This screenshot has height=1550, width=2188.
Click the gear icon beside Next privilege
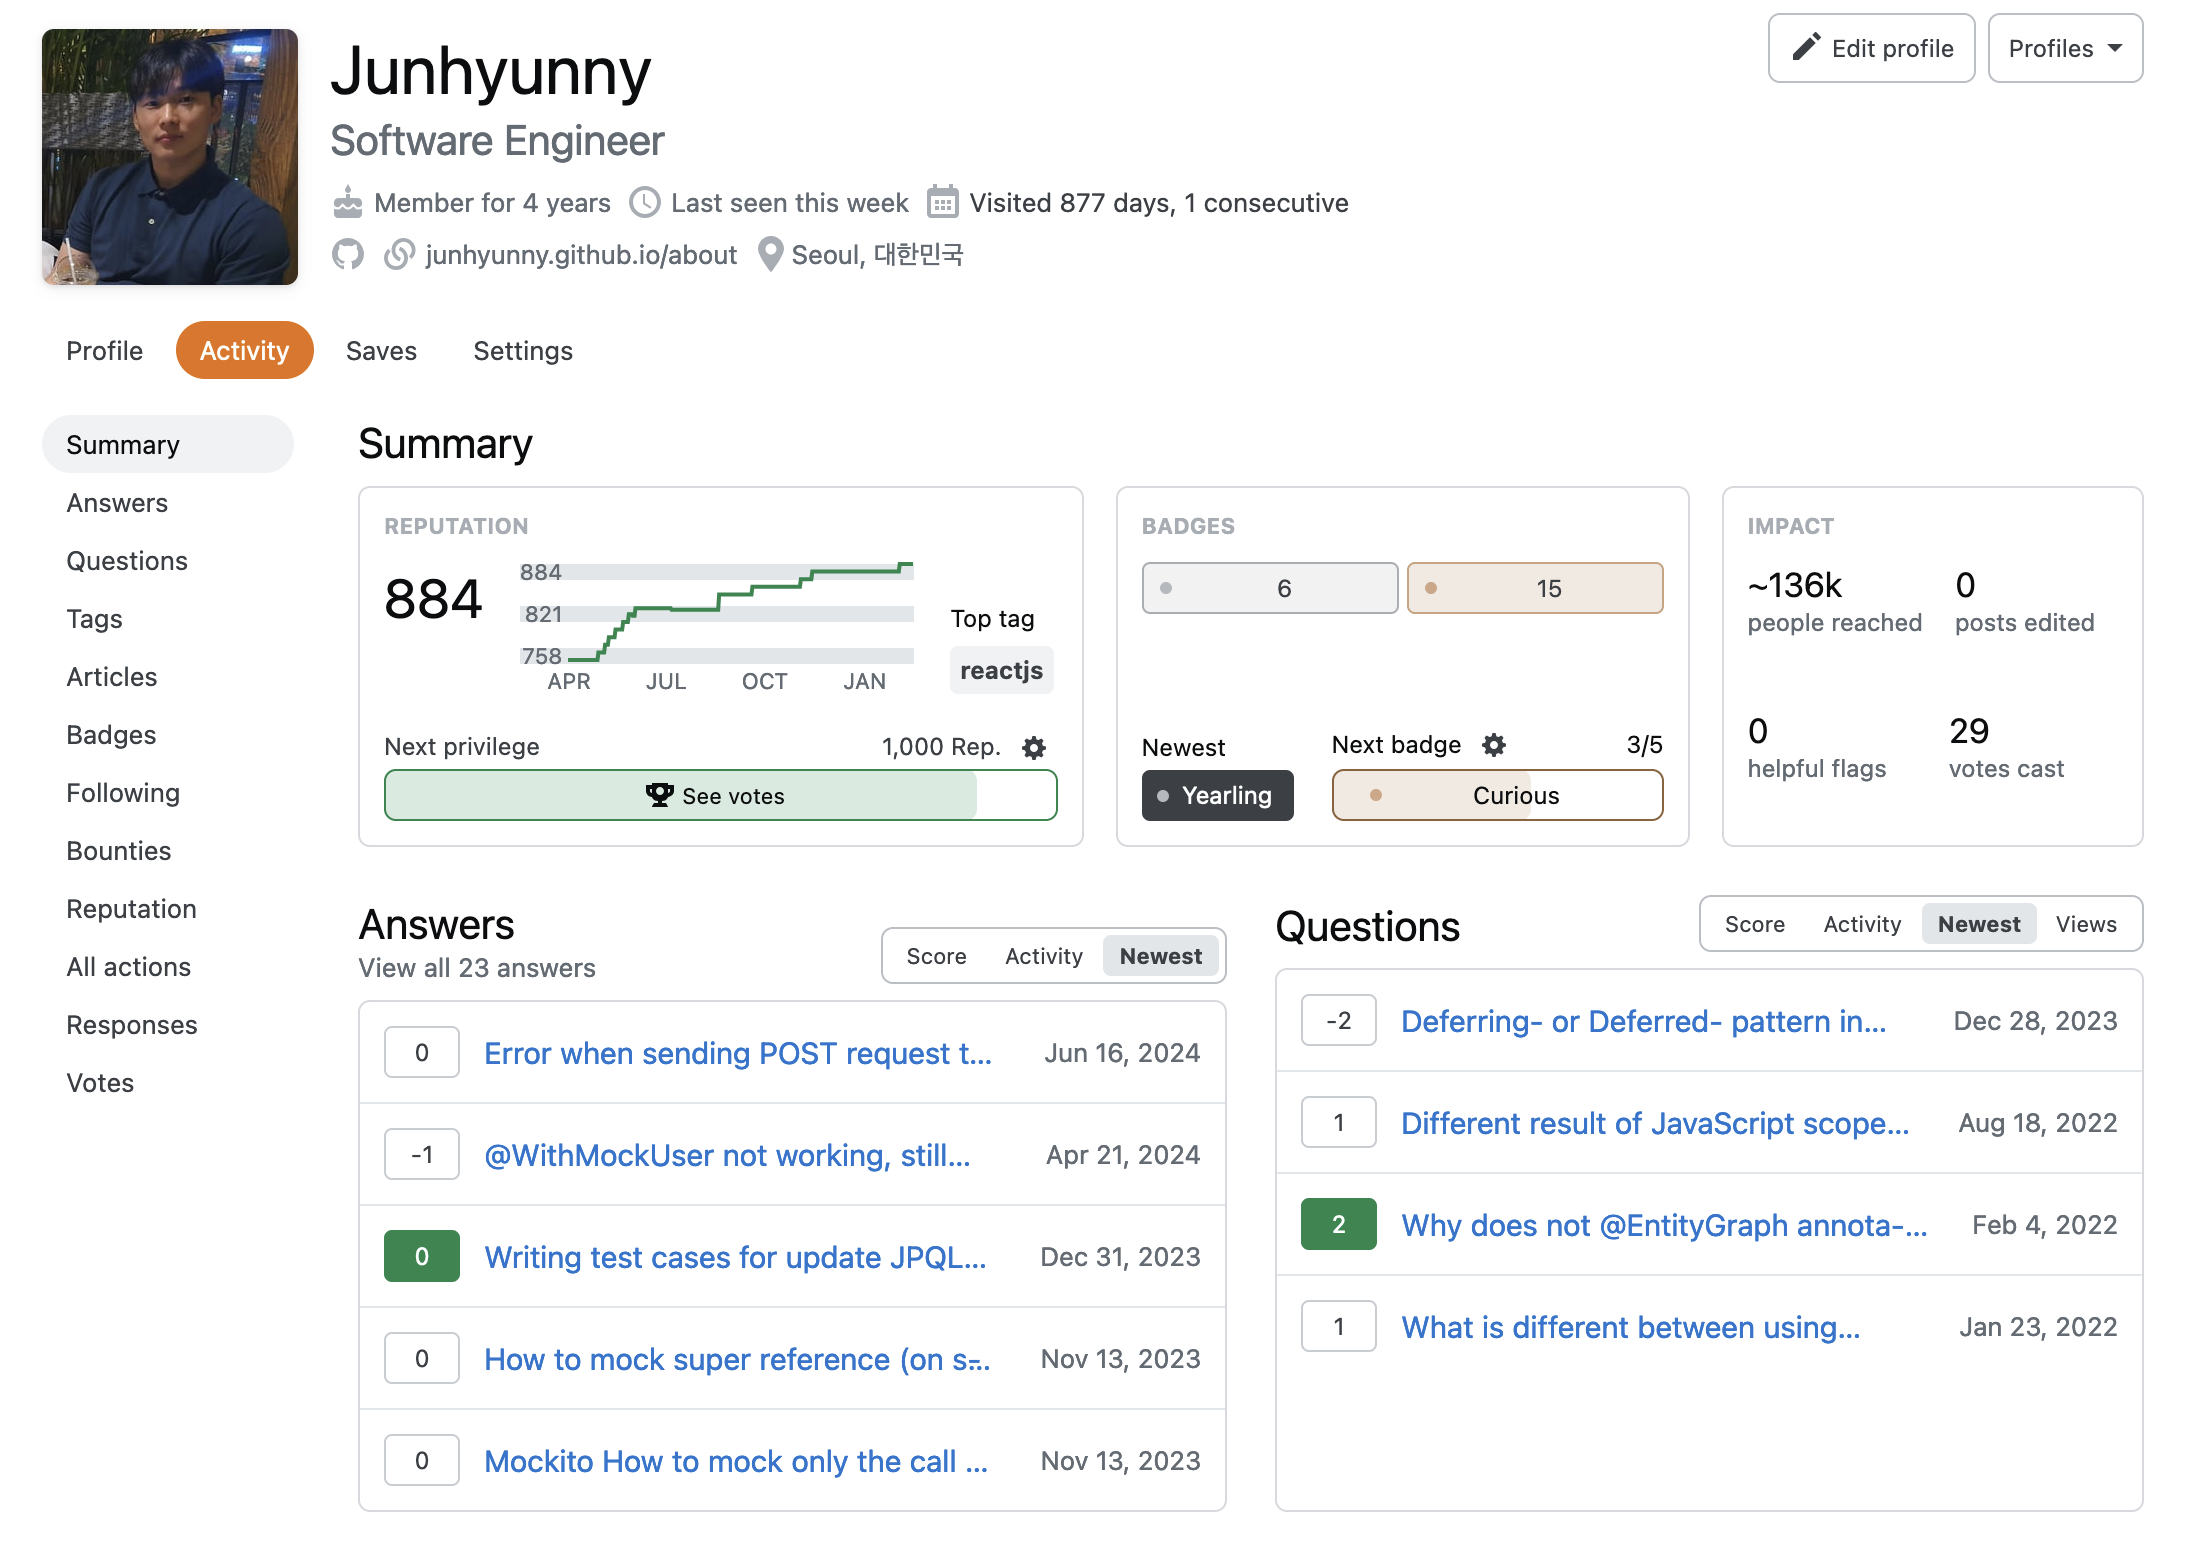pos(1034,747)
